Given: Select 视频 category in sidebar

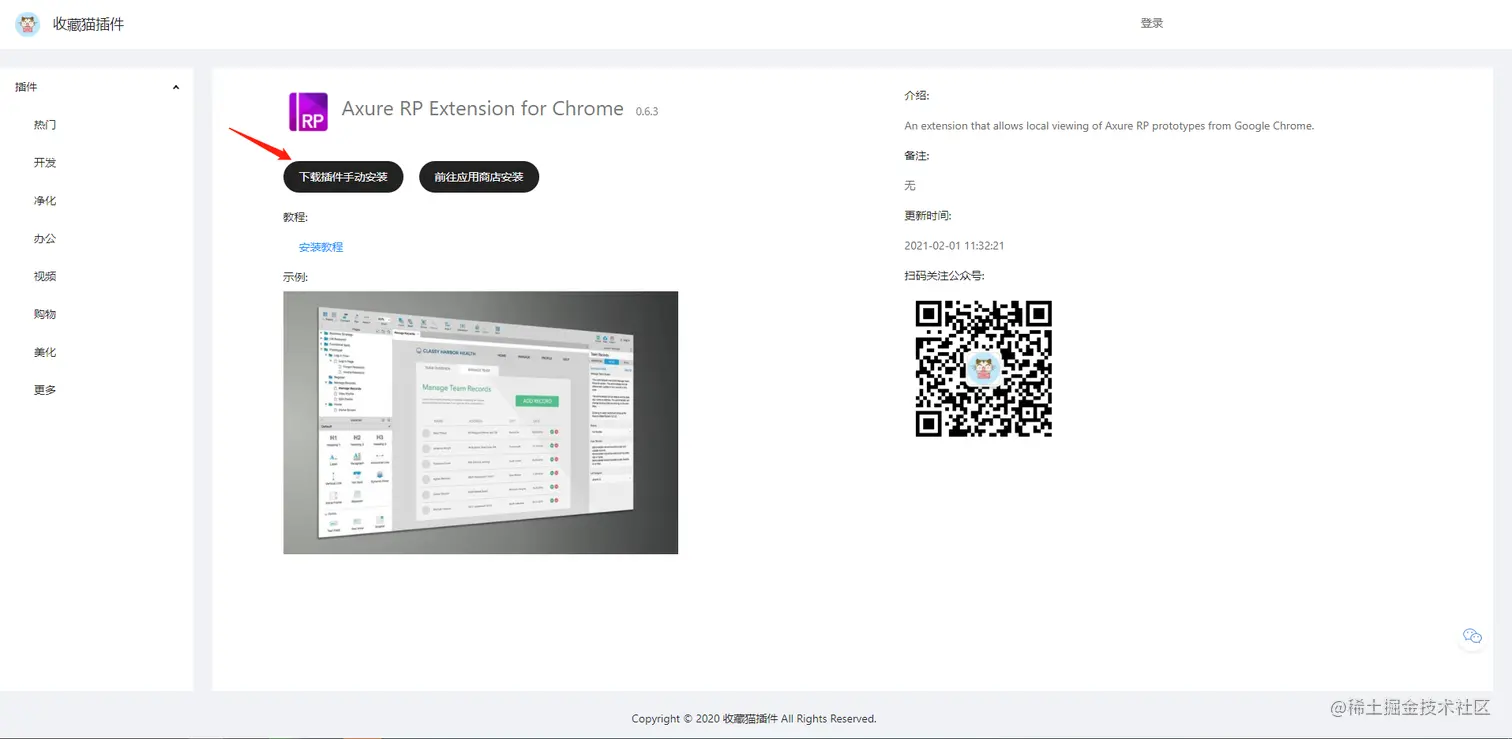Looking at the screenshot, I should point(45,277).
